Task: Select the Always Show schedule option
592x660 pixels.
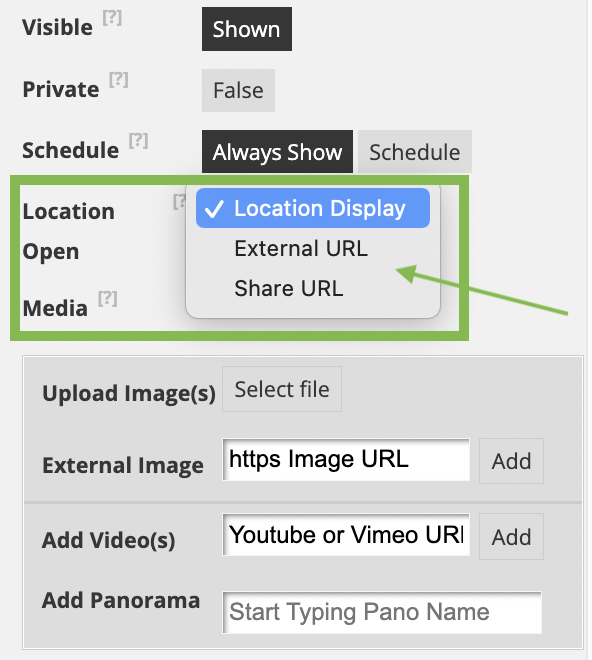Action: click(277, 152)
